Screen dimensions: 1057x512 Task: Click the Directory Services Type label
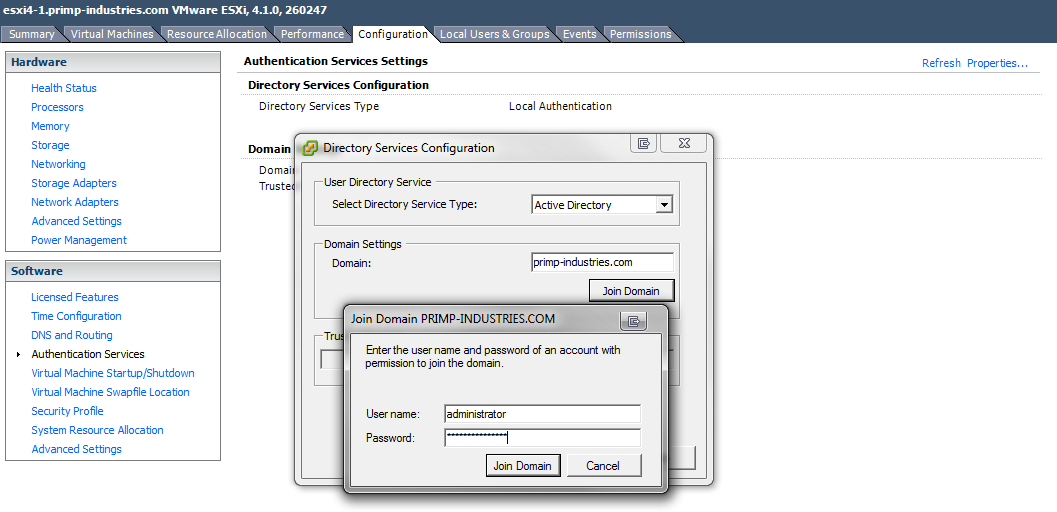pos(319,106)
